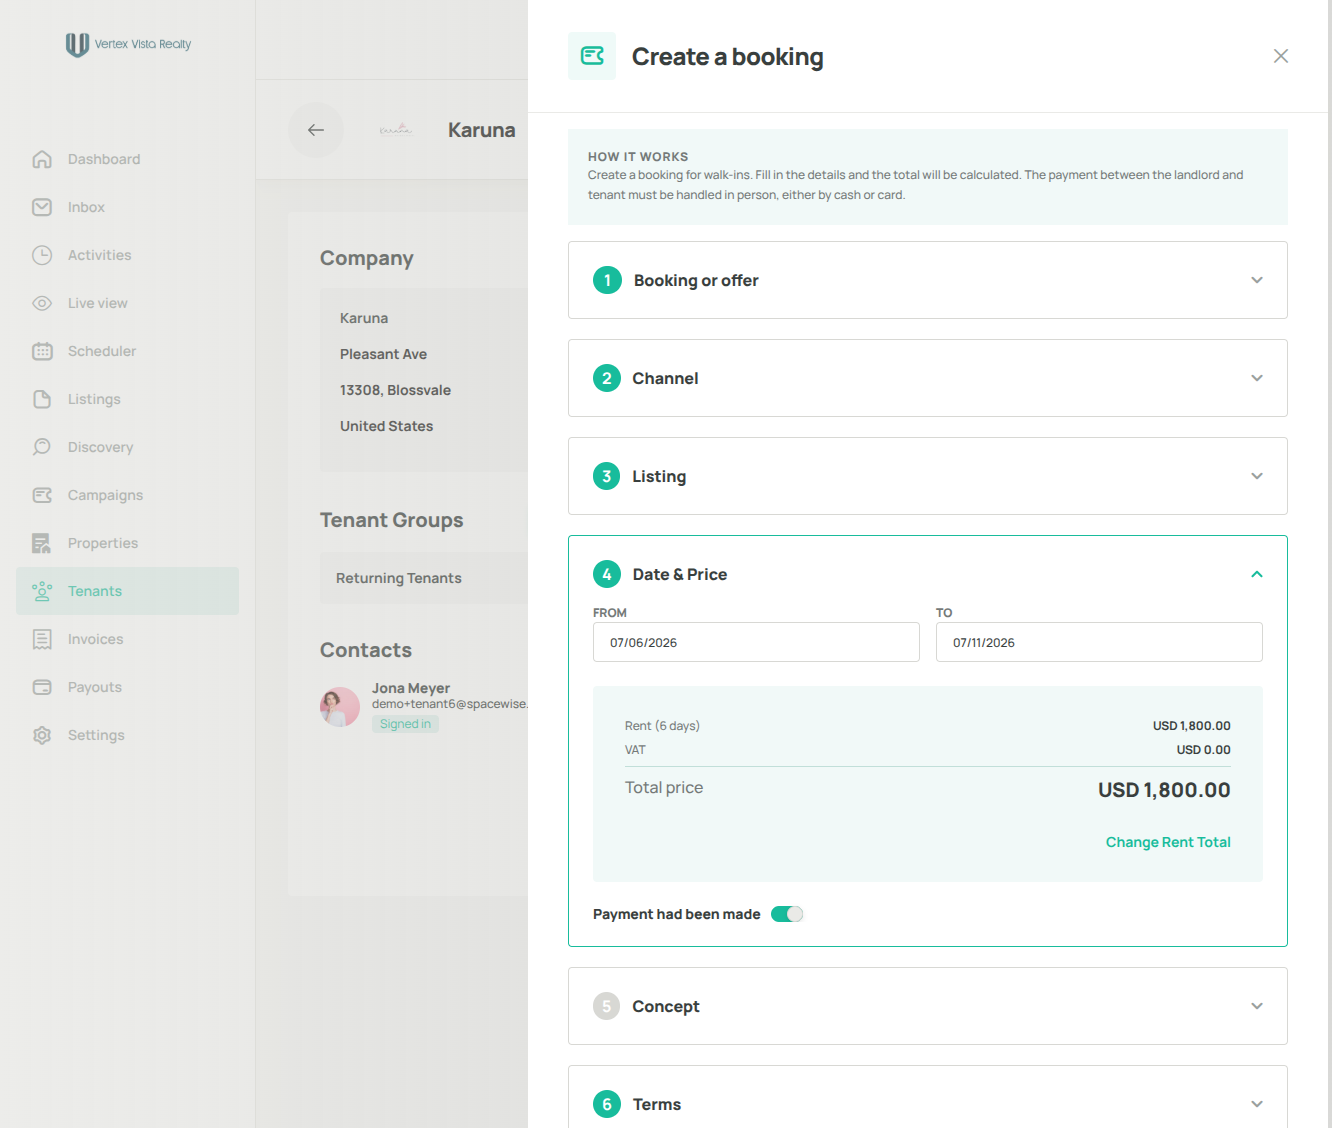
Task: Expand the Booking or offer section
Action: [x=927, y=280]
